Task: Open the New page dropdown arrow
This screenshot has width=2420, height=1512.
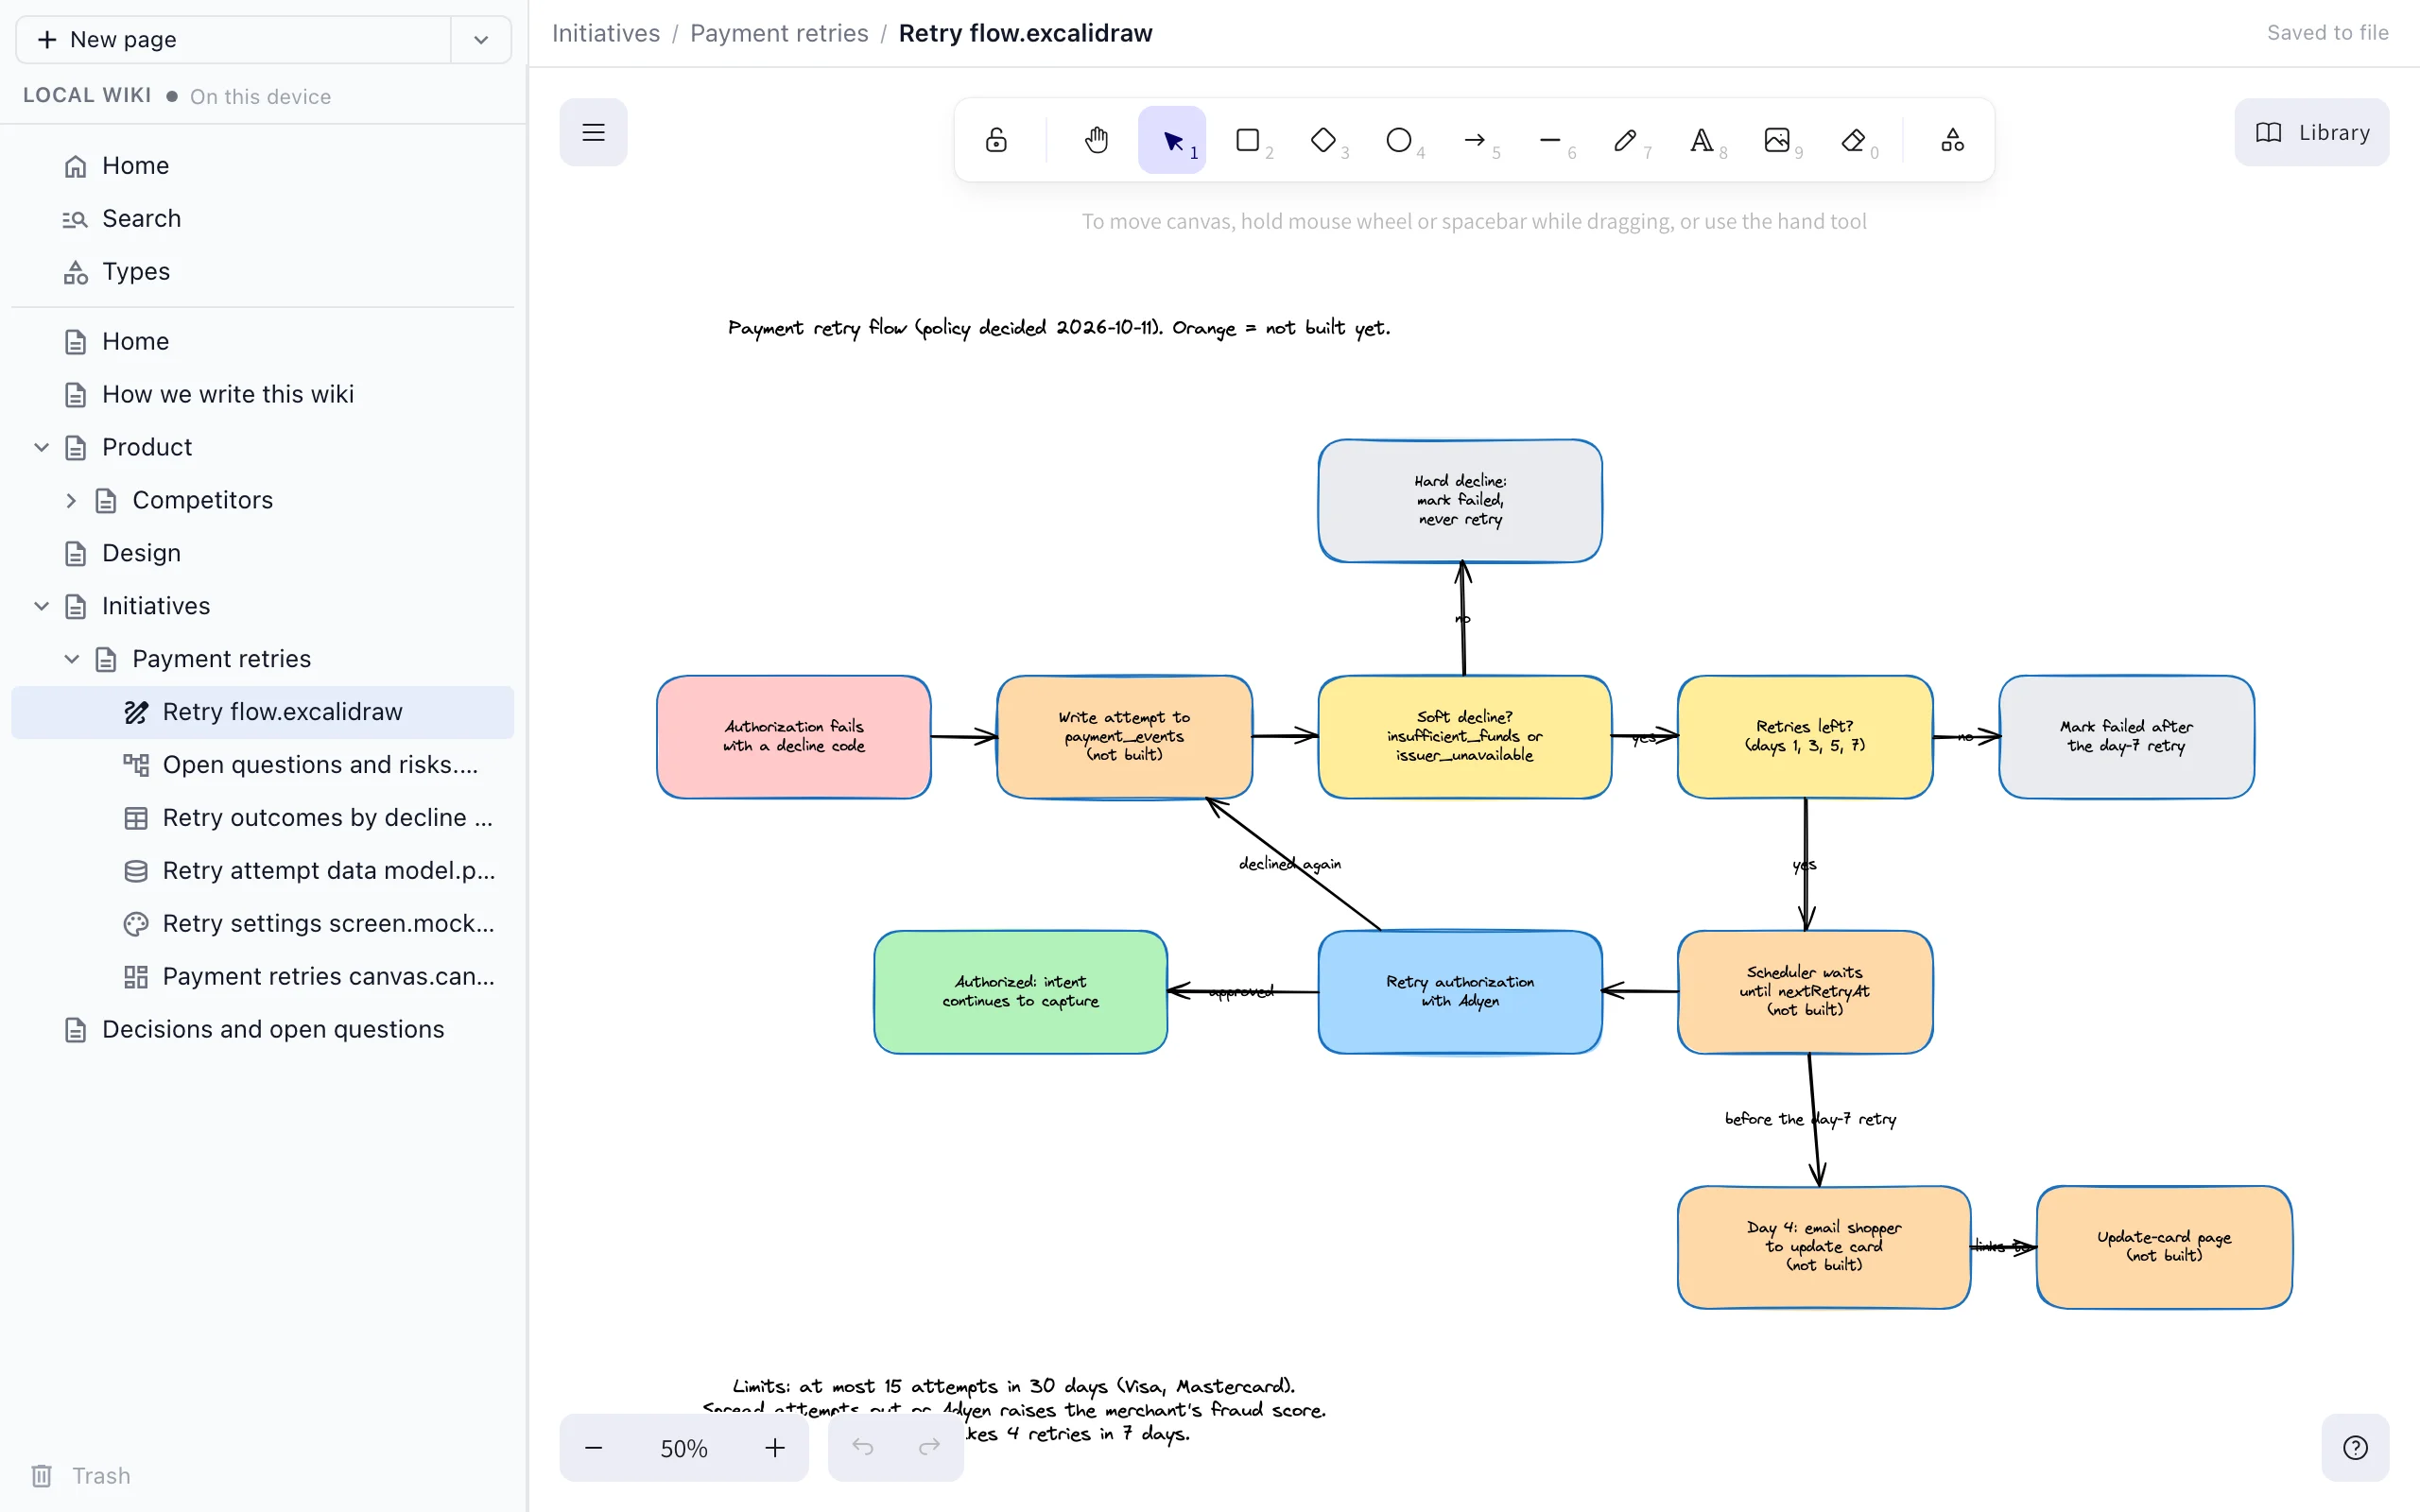Action: [x=481, y=40]
